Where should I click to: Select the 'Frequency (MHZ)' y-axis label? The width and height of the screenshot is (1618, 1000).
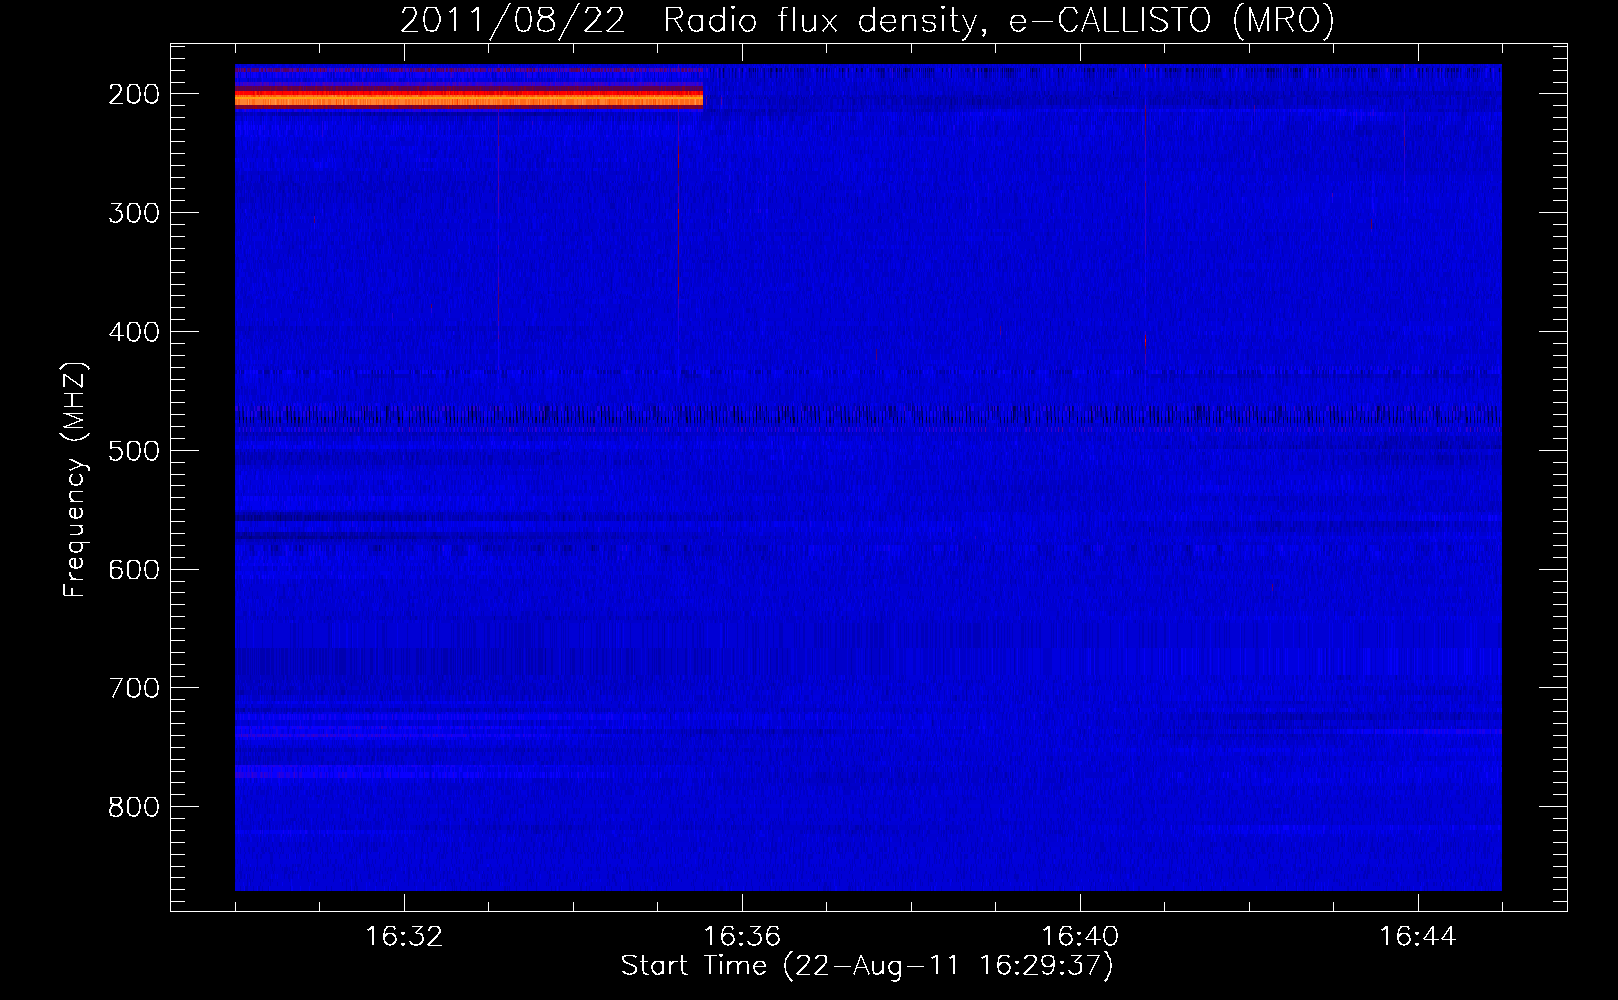75,479
